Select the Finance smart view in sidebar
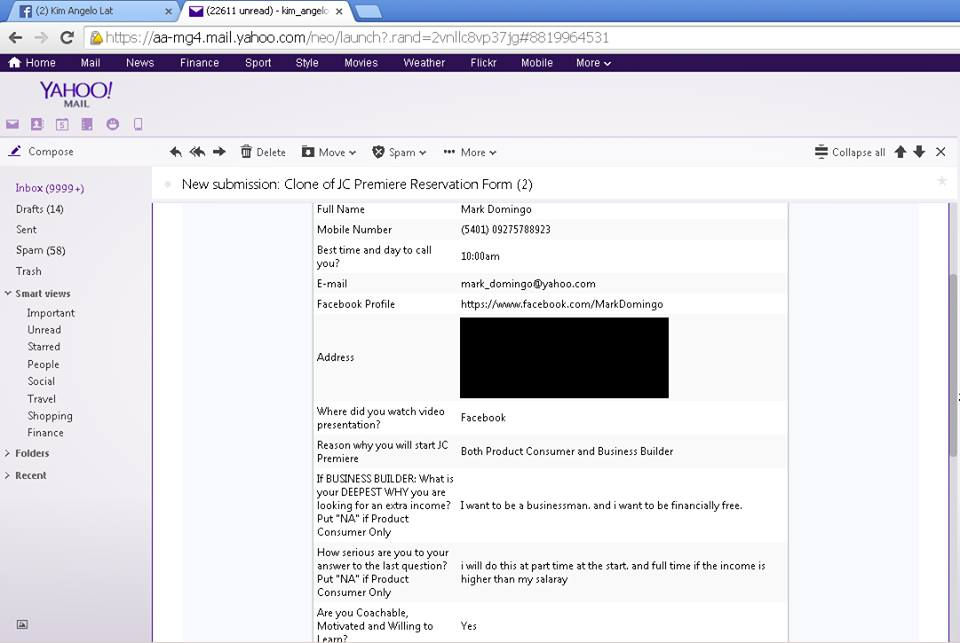The image size is (960, 643). [x=45, y=432]
